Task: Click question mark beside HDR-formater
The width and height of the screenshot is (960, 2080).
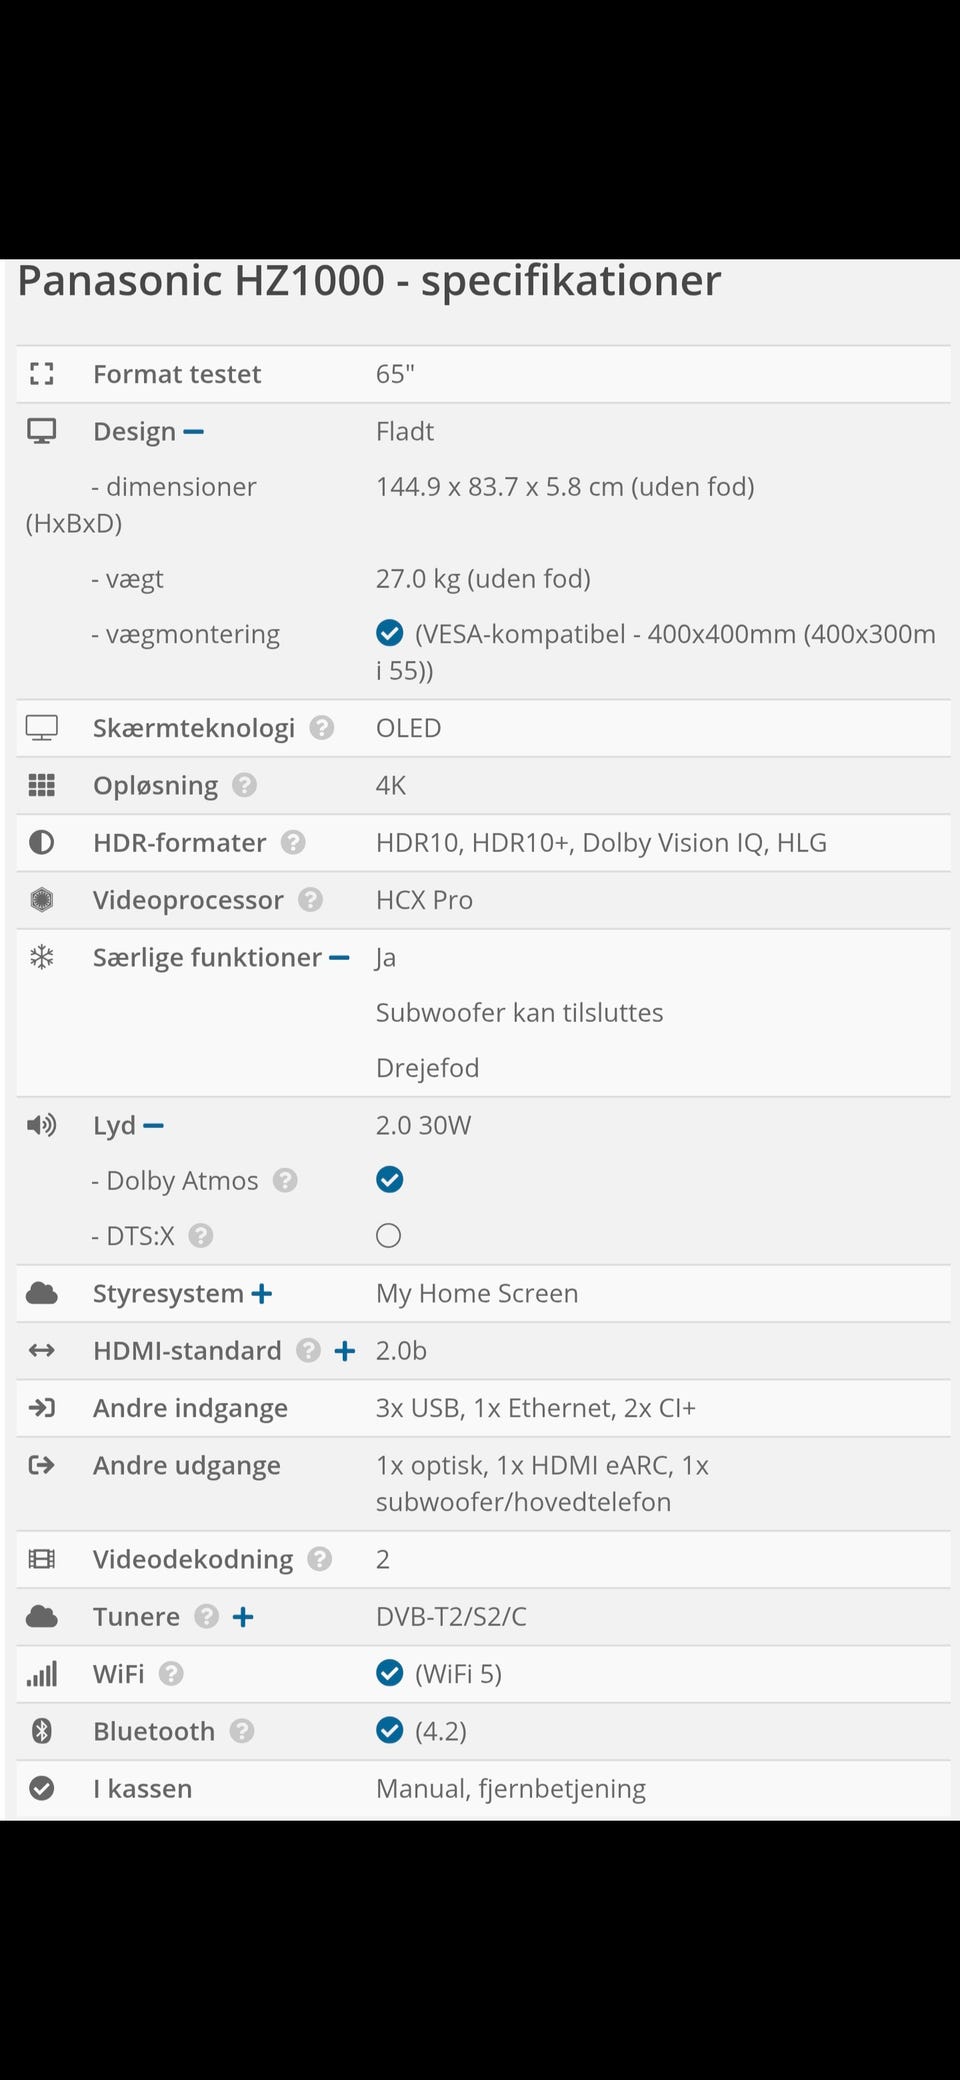Action: tap(292, 842)
